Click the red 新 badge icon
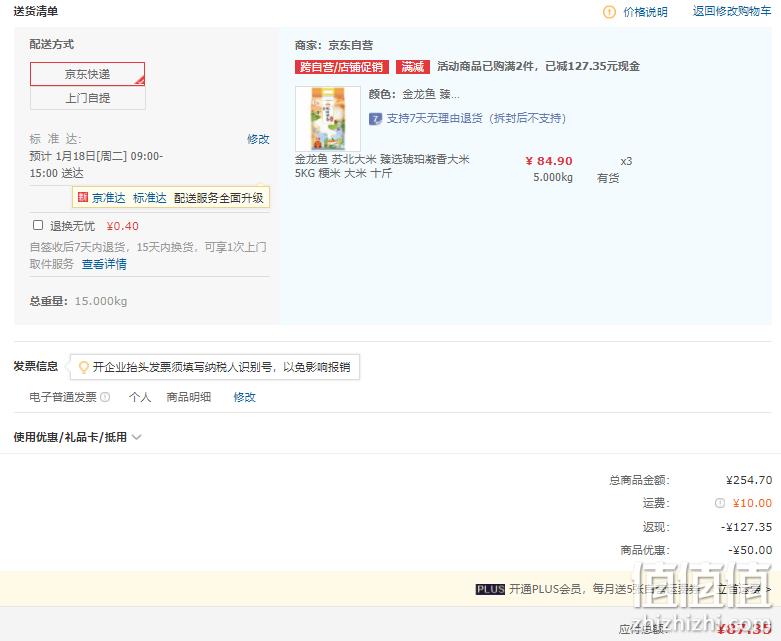Screen dimensions: 781x641 [83, 197]
